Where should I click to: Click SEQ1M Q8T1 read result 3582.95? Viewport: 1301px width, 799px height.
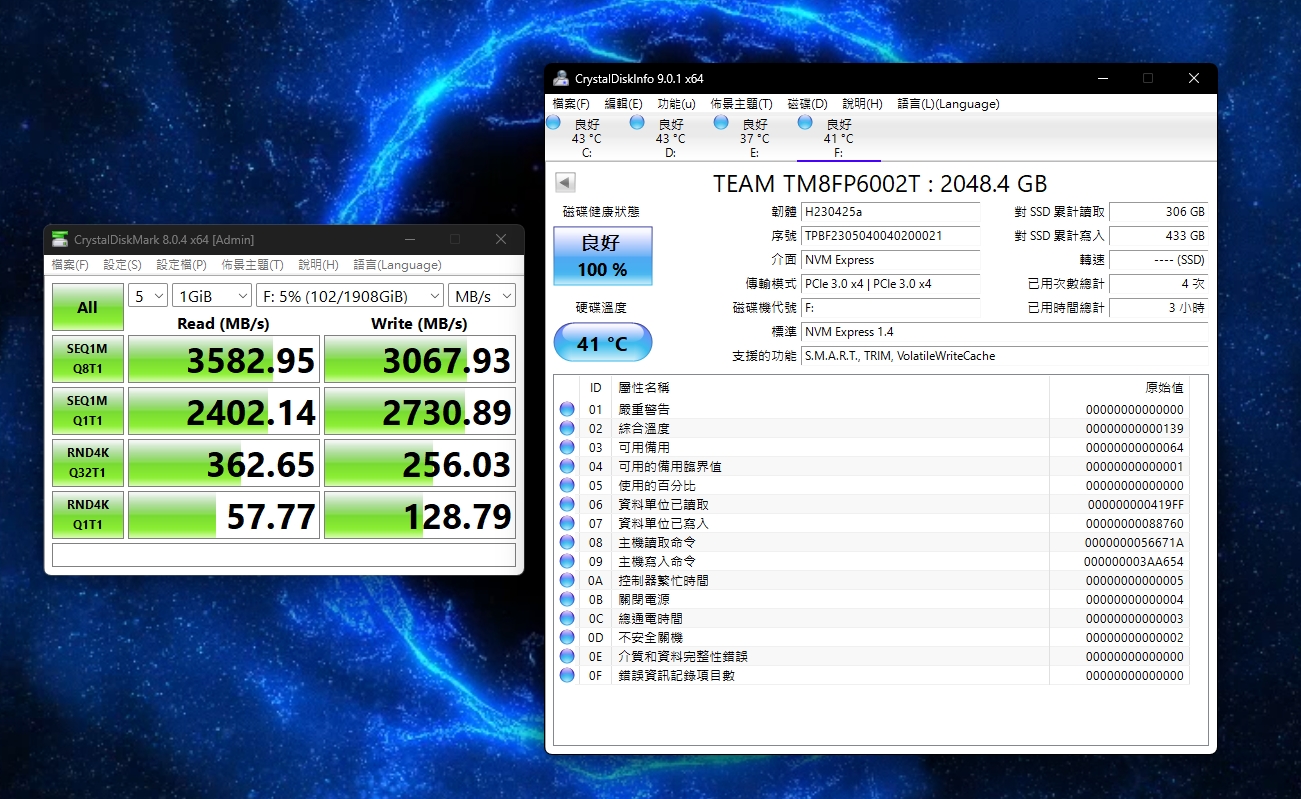(224, 360)
